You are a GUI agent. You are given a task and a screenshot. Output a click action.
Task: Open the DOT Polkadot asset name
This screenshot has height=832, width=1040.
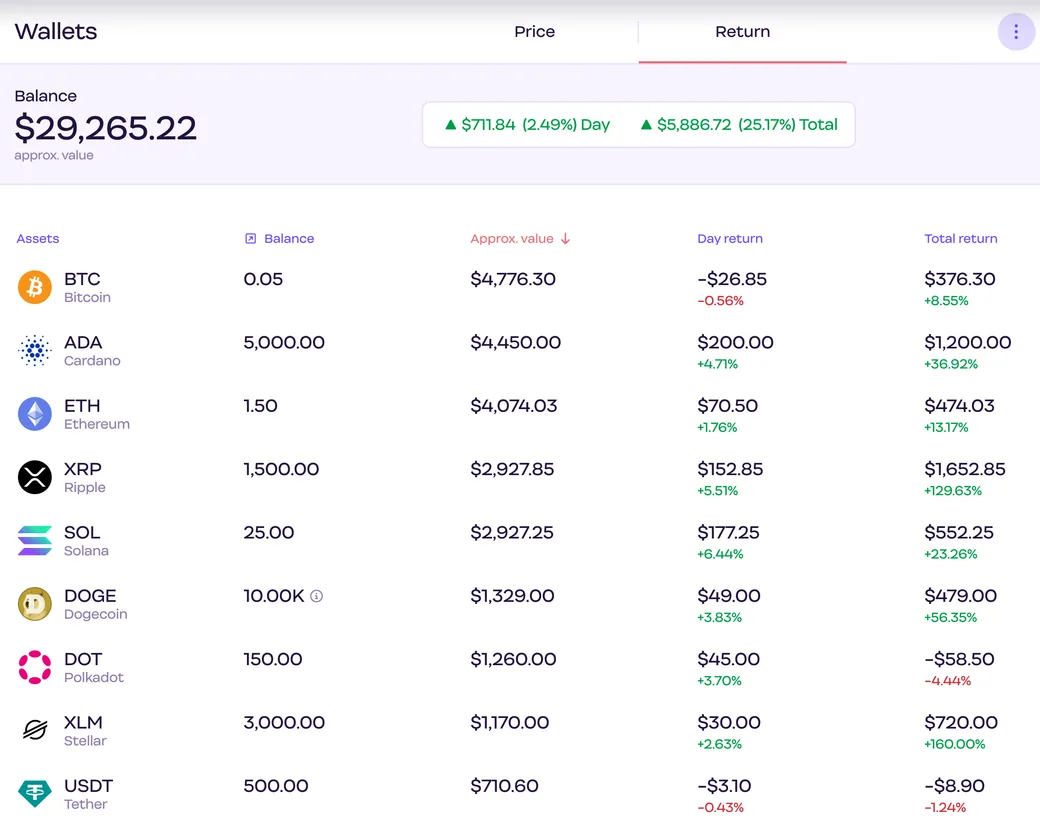(x=94, y=667)
